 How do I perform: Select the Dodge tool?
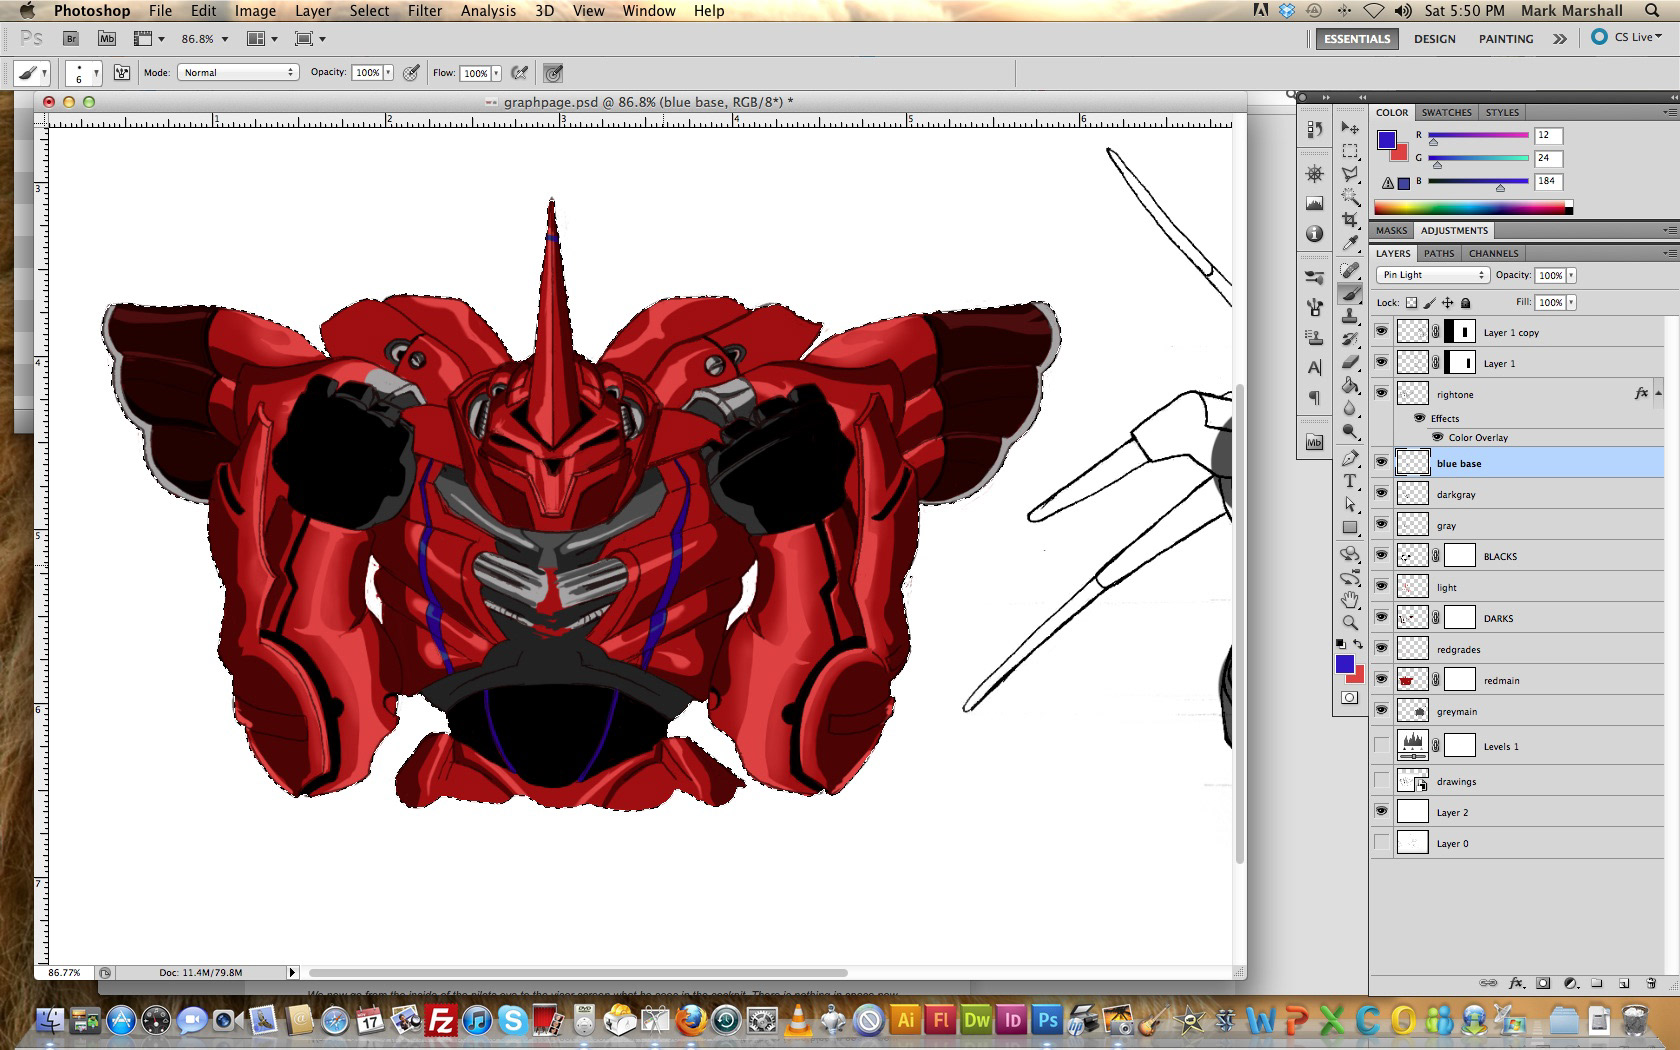pos(1350,431)
